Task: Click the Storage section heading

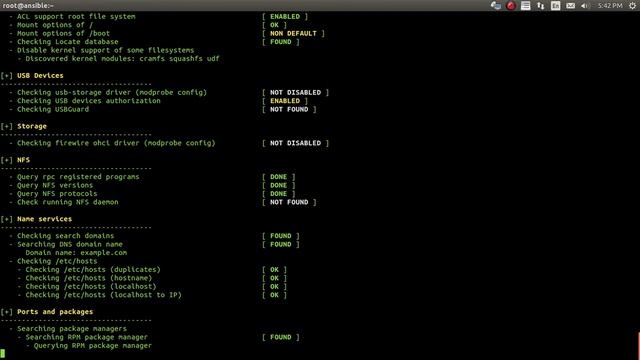Action: [x=32, y=126]
